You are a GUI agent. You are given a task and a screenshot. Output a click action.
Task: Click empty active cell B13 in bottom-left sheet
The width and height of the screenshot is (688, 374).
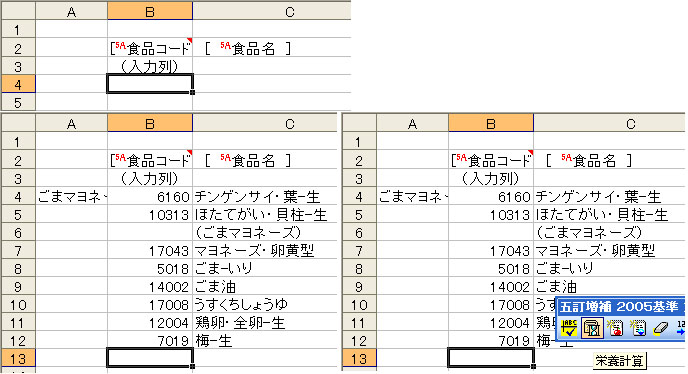pos(150,358)
